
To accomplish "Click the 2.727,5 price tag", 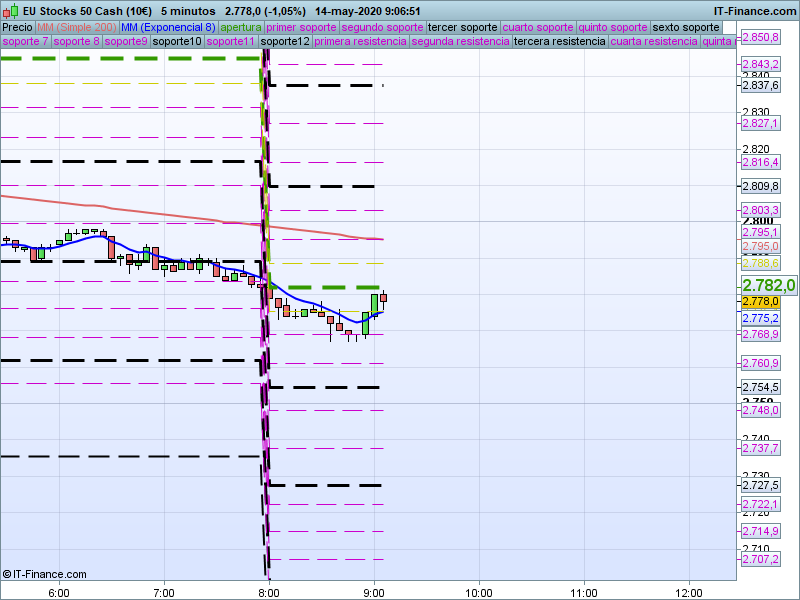I will (x=760, y=485).
